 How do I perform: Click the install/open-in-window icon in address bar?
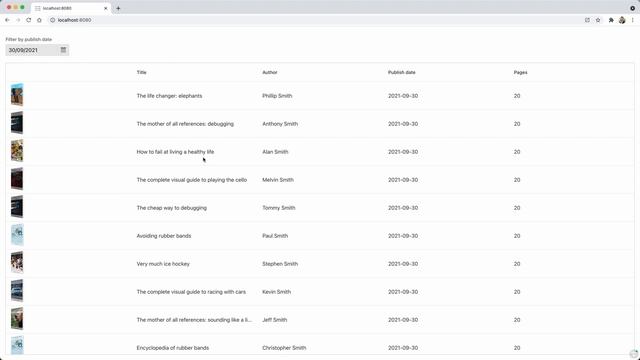coord(587,20)
